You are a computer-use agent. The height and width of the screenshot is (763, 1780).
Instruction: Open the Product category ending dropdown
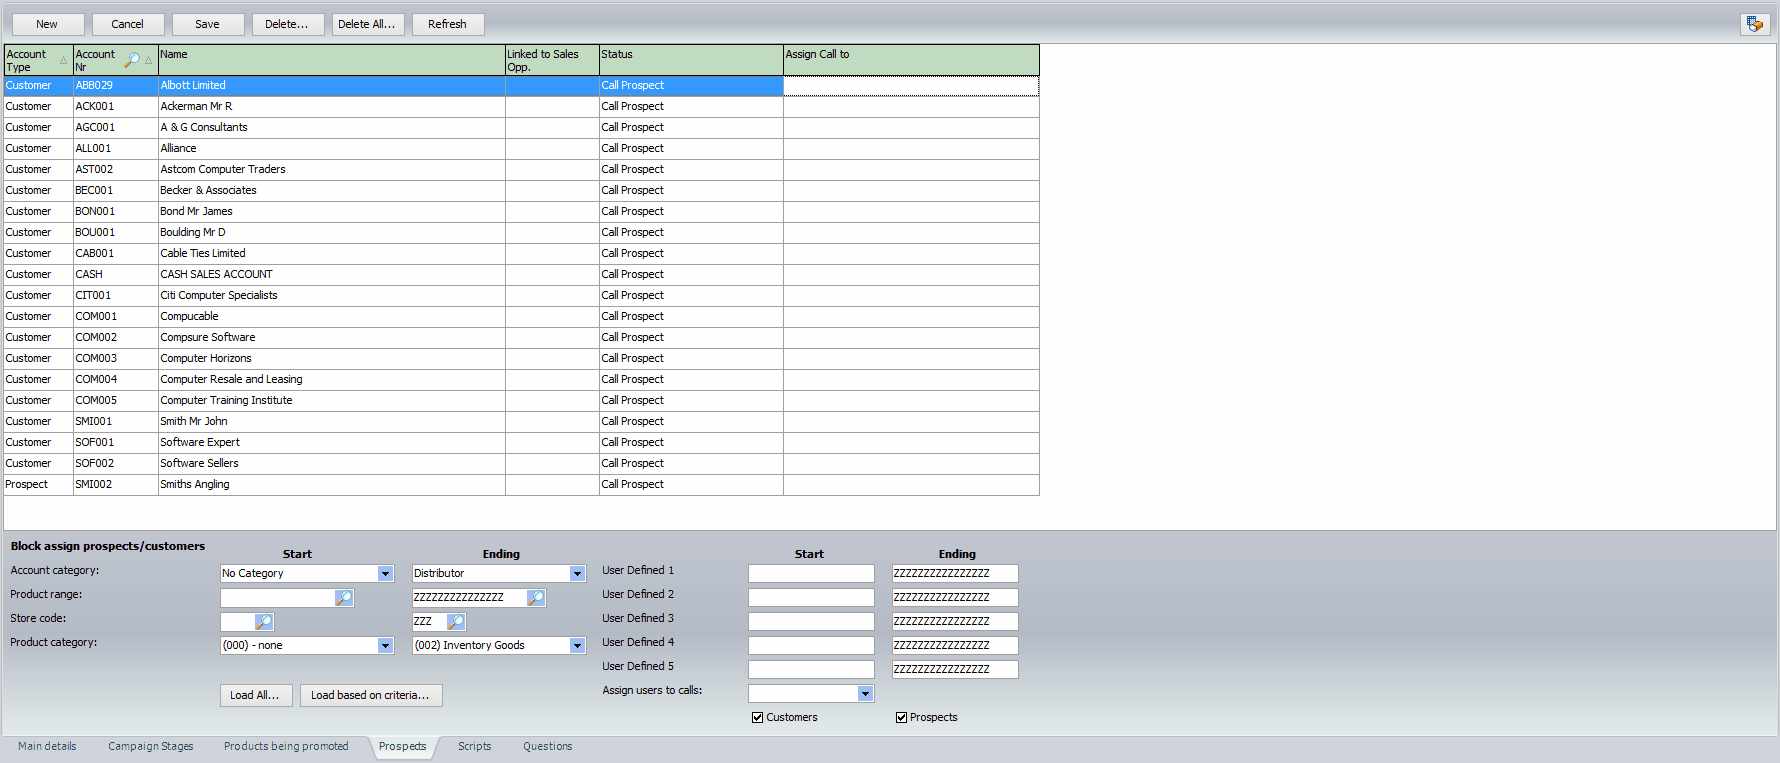click(x=577, y=646)
